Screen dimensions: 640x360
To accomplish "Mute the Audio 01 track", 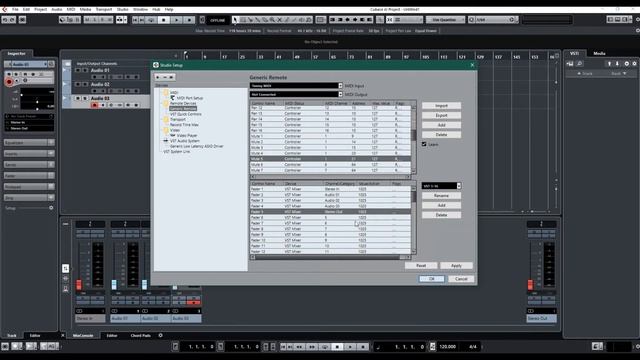I will tap(78, 71).
